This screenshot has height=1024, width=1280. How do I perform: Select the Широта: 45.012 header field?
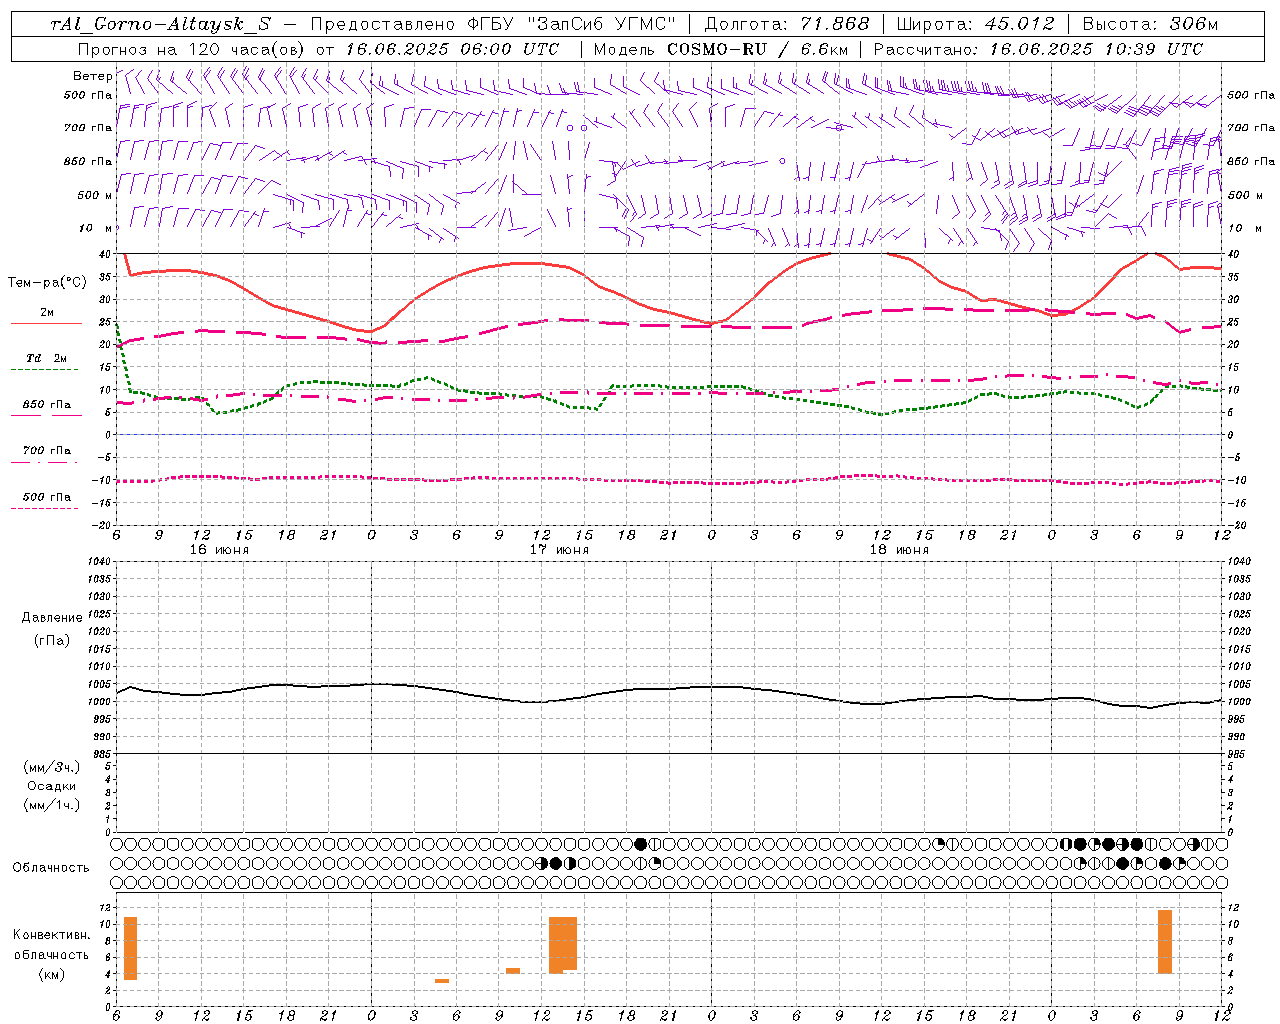click(975, 24)
